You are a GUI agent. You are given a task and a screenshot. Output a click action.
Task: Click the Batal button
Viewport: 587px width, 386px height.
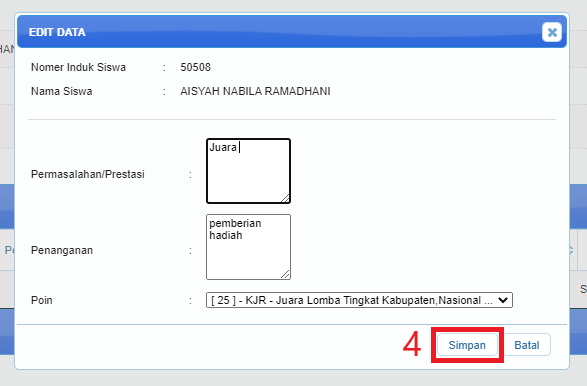tap(527, 345)
